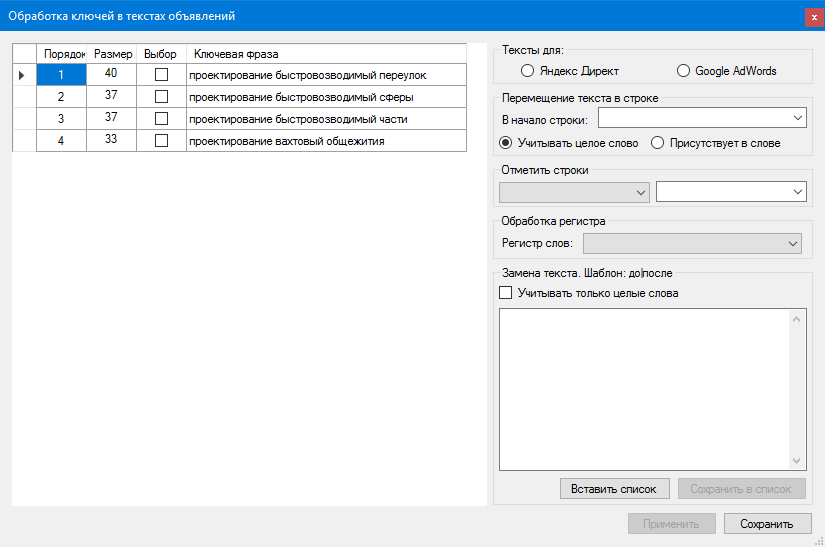Check the selection box in row 1

(x=161, y=75)
